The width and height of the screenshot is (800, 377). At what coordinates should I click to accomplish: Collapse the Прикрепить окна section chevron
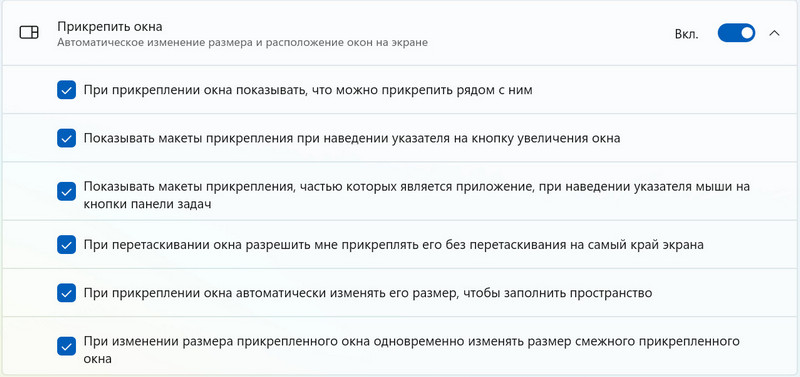[774, 33]
